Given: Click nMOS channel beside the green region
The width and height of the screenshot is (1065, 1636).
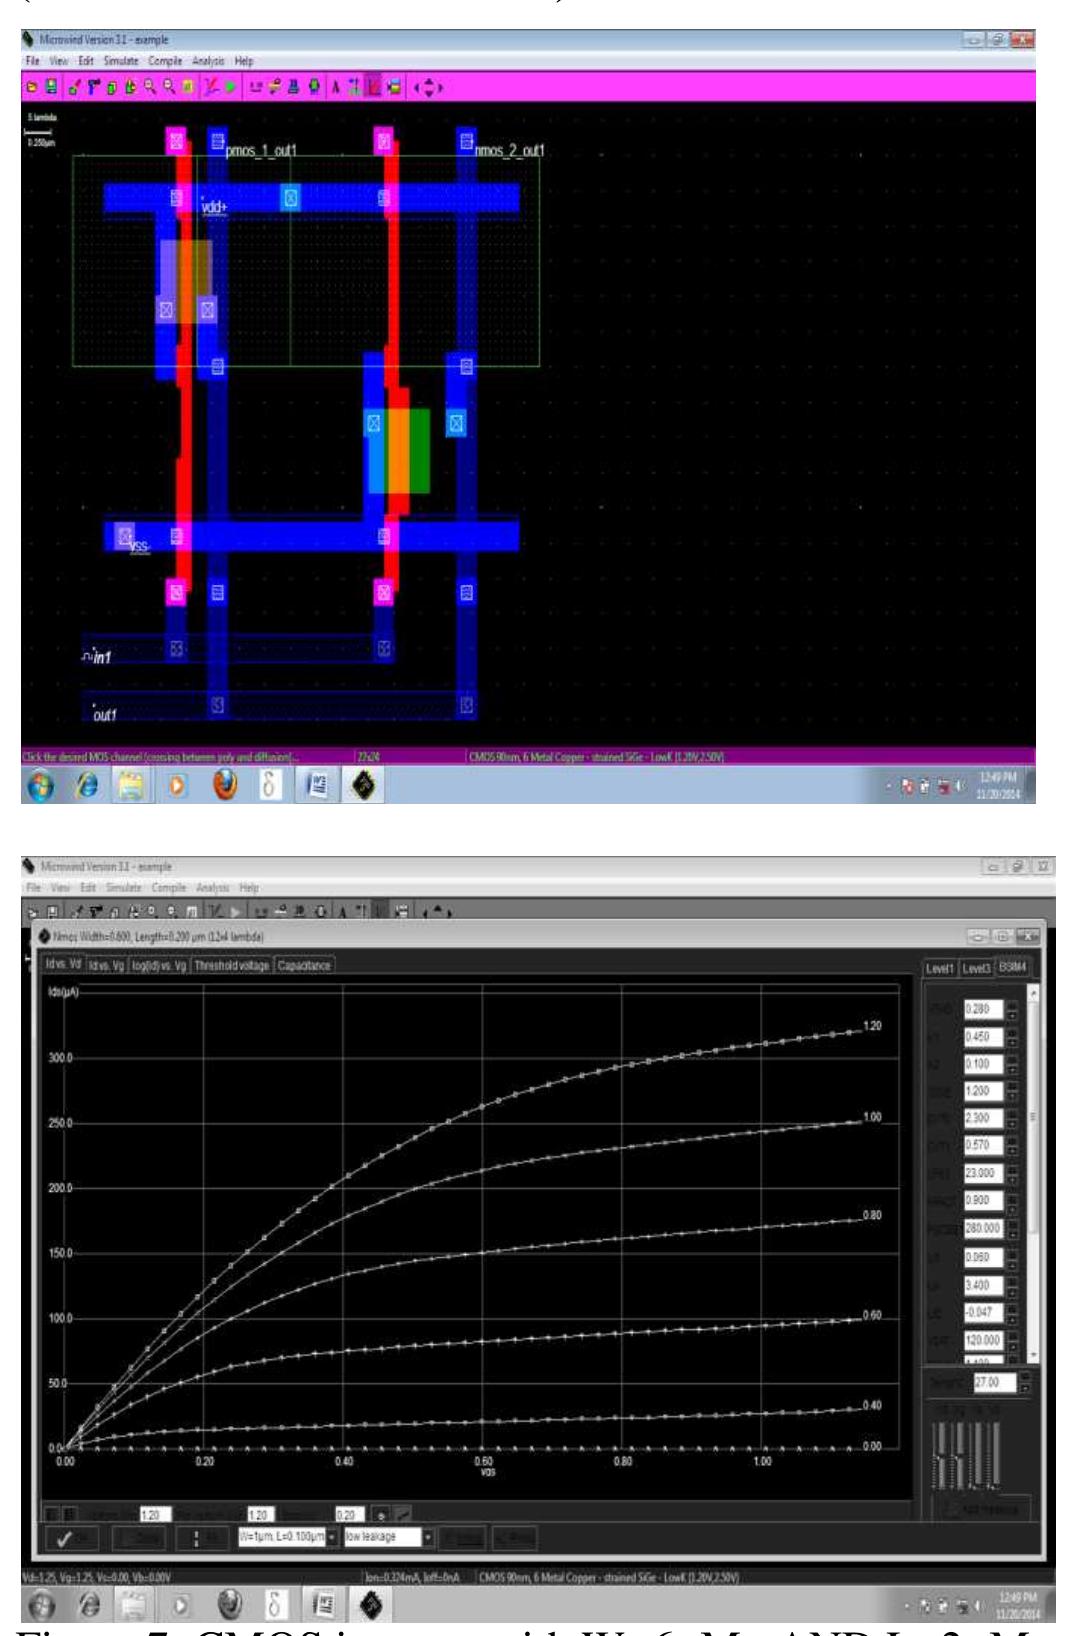Looking at the screenshot, I should click(397, 450).
